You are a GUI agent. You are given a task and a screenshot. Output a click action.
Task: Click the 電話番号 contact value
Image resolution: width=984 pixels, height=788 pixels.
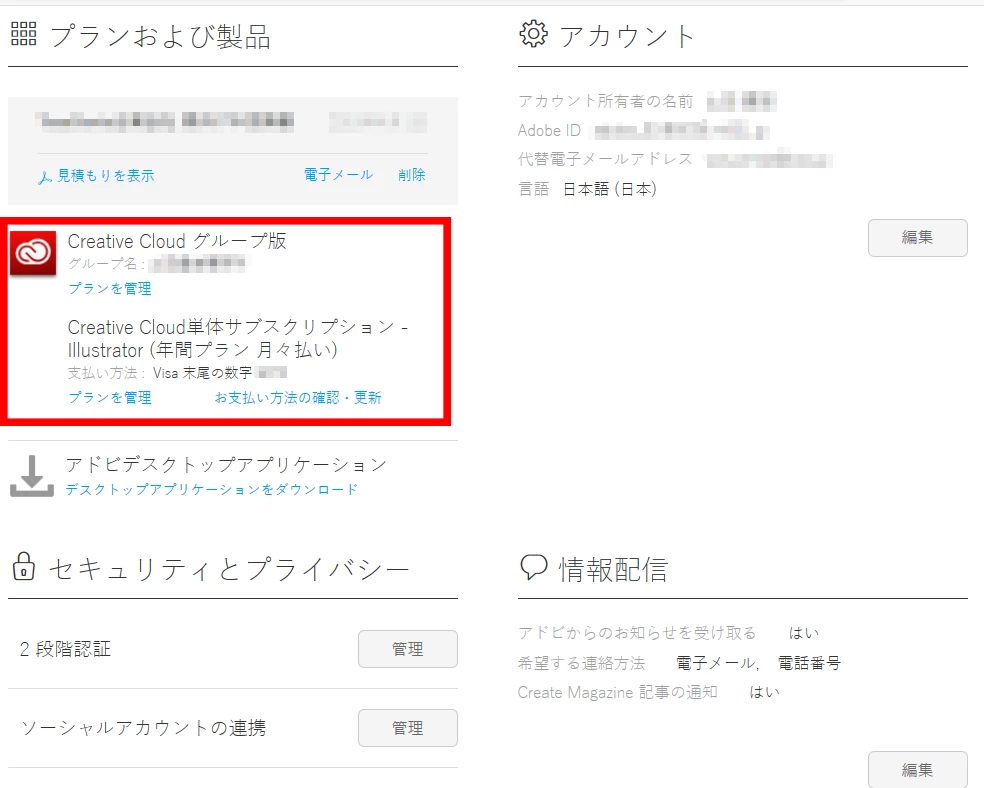810,663
